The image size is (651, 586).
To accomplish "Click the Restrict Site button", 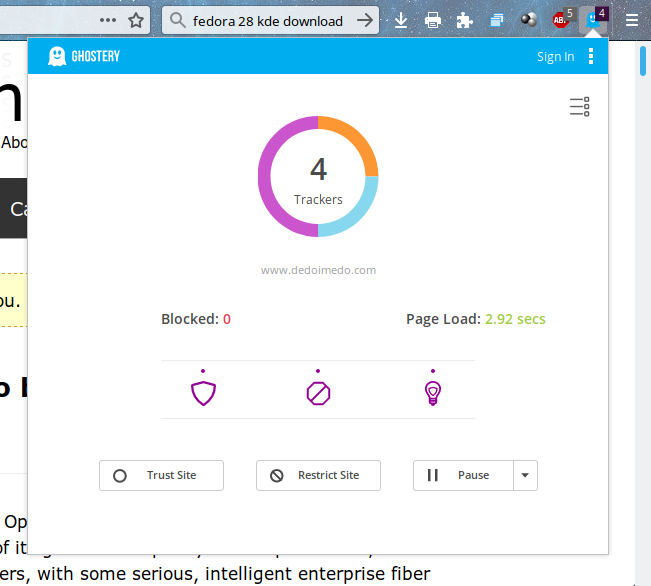I will [x=318, y=476].
